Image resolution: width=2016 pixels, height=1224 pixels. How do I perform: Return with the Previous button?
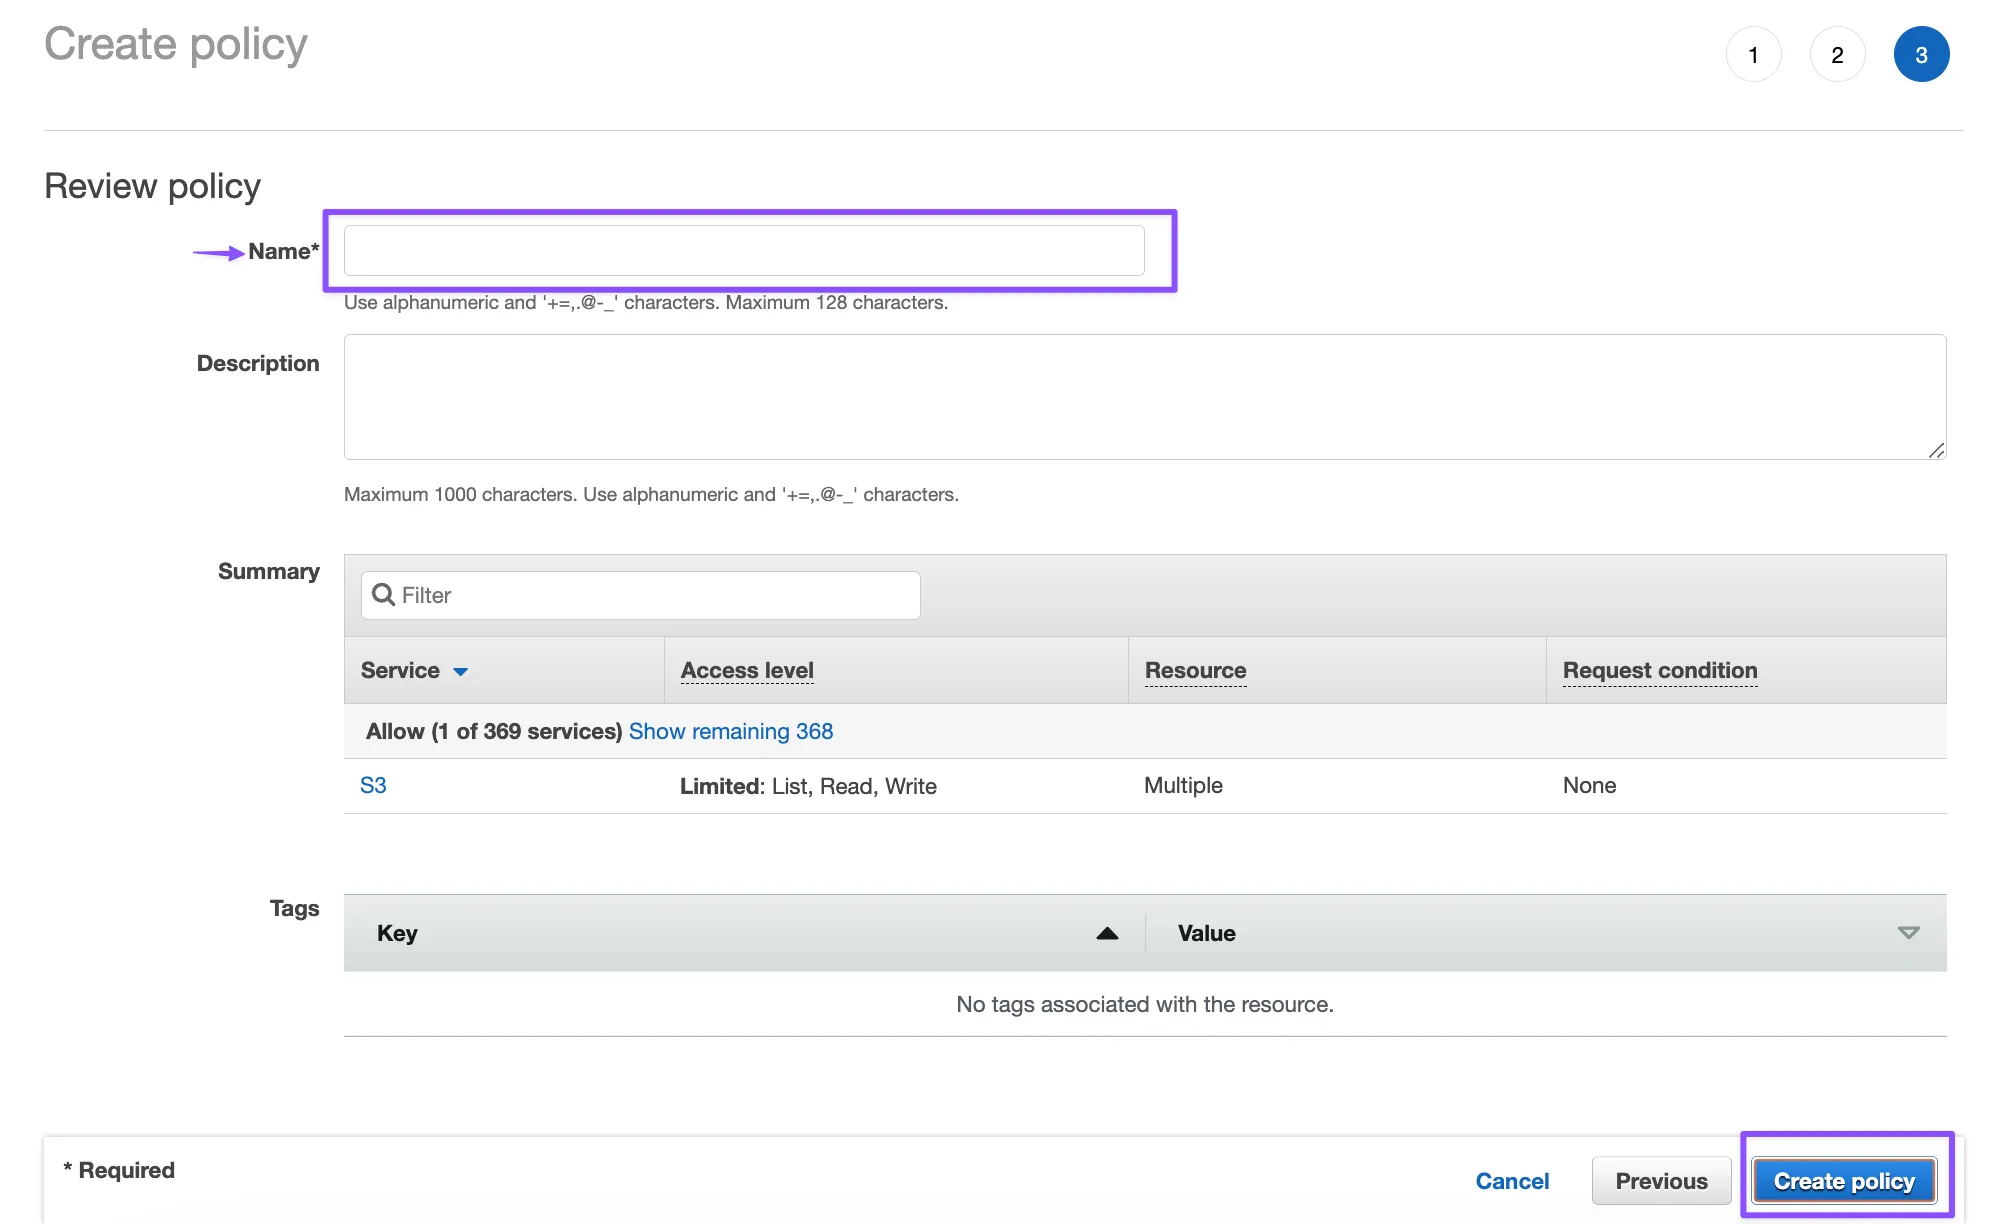tap(1661, 1181)
